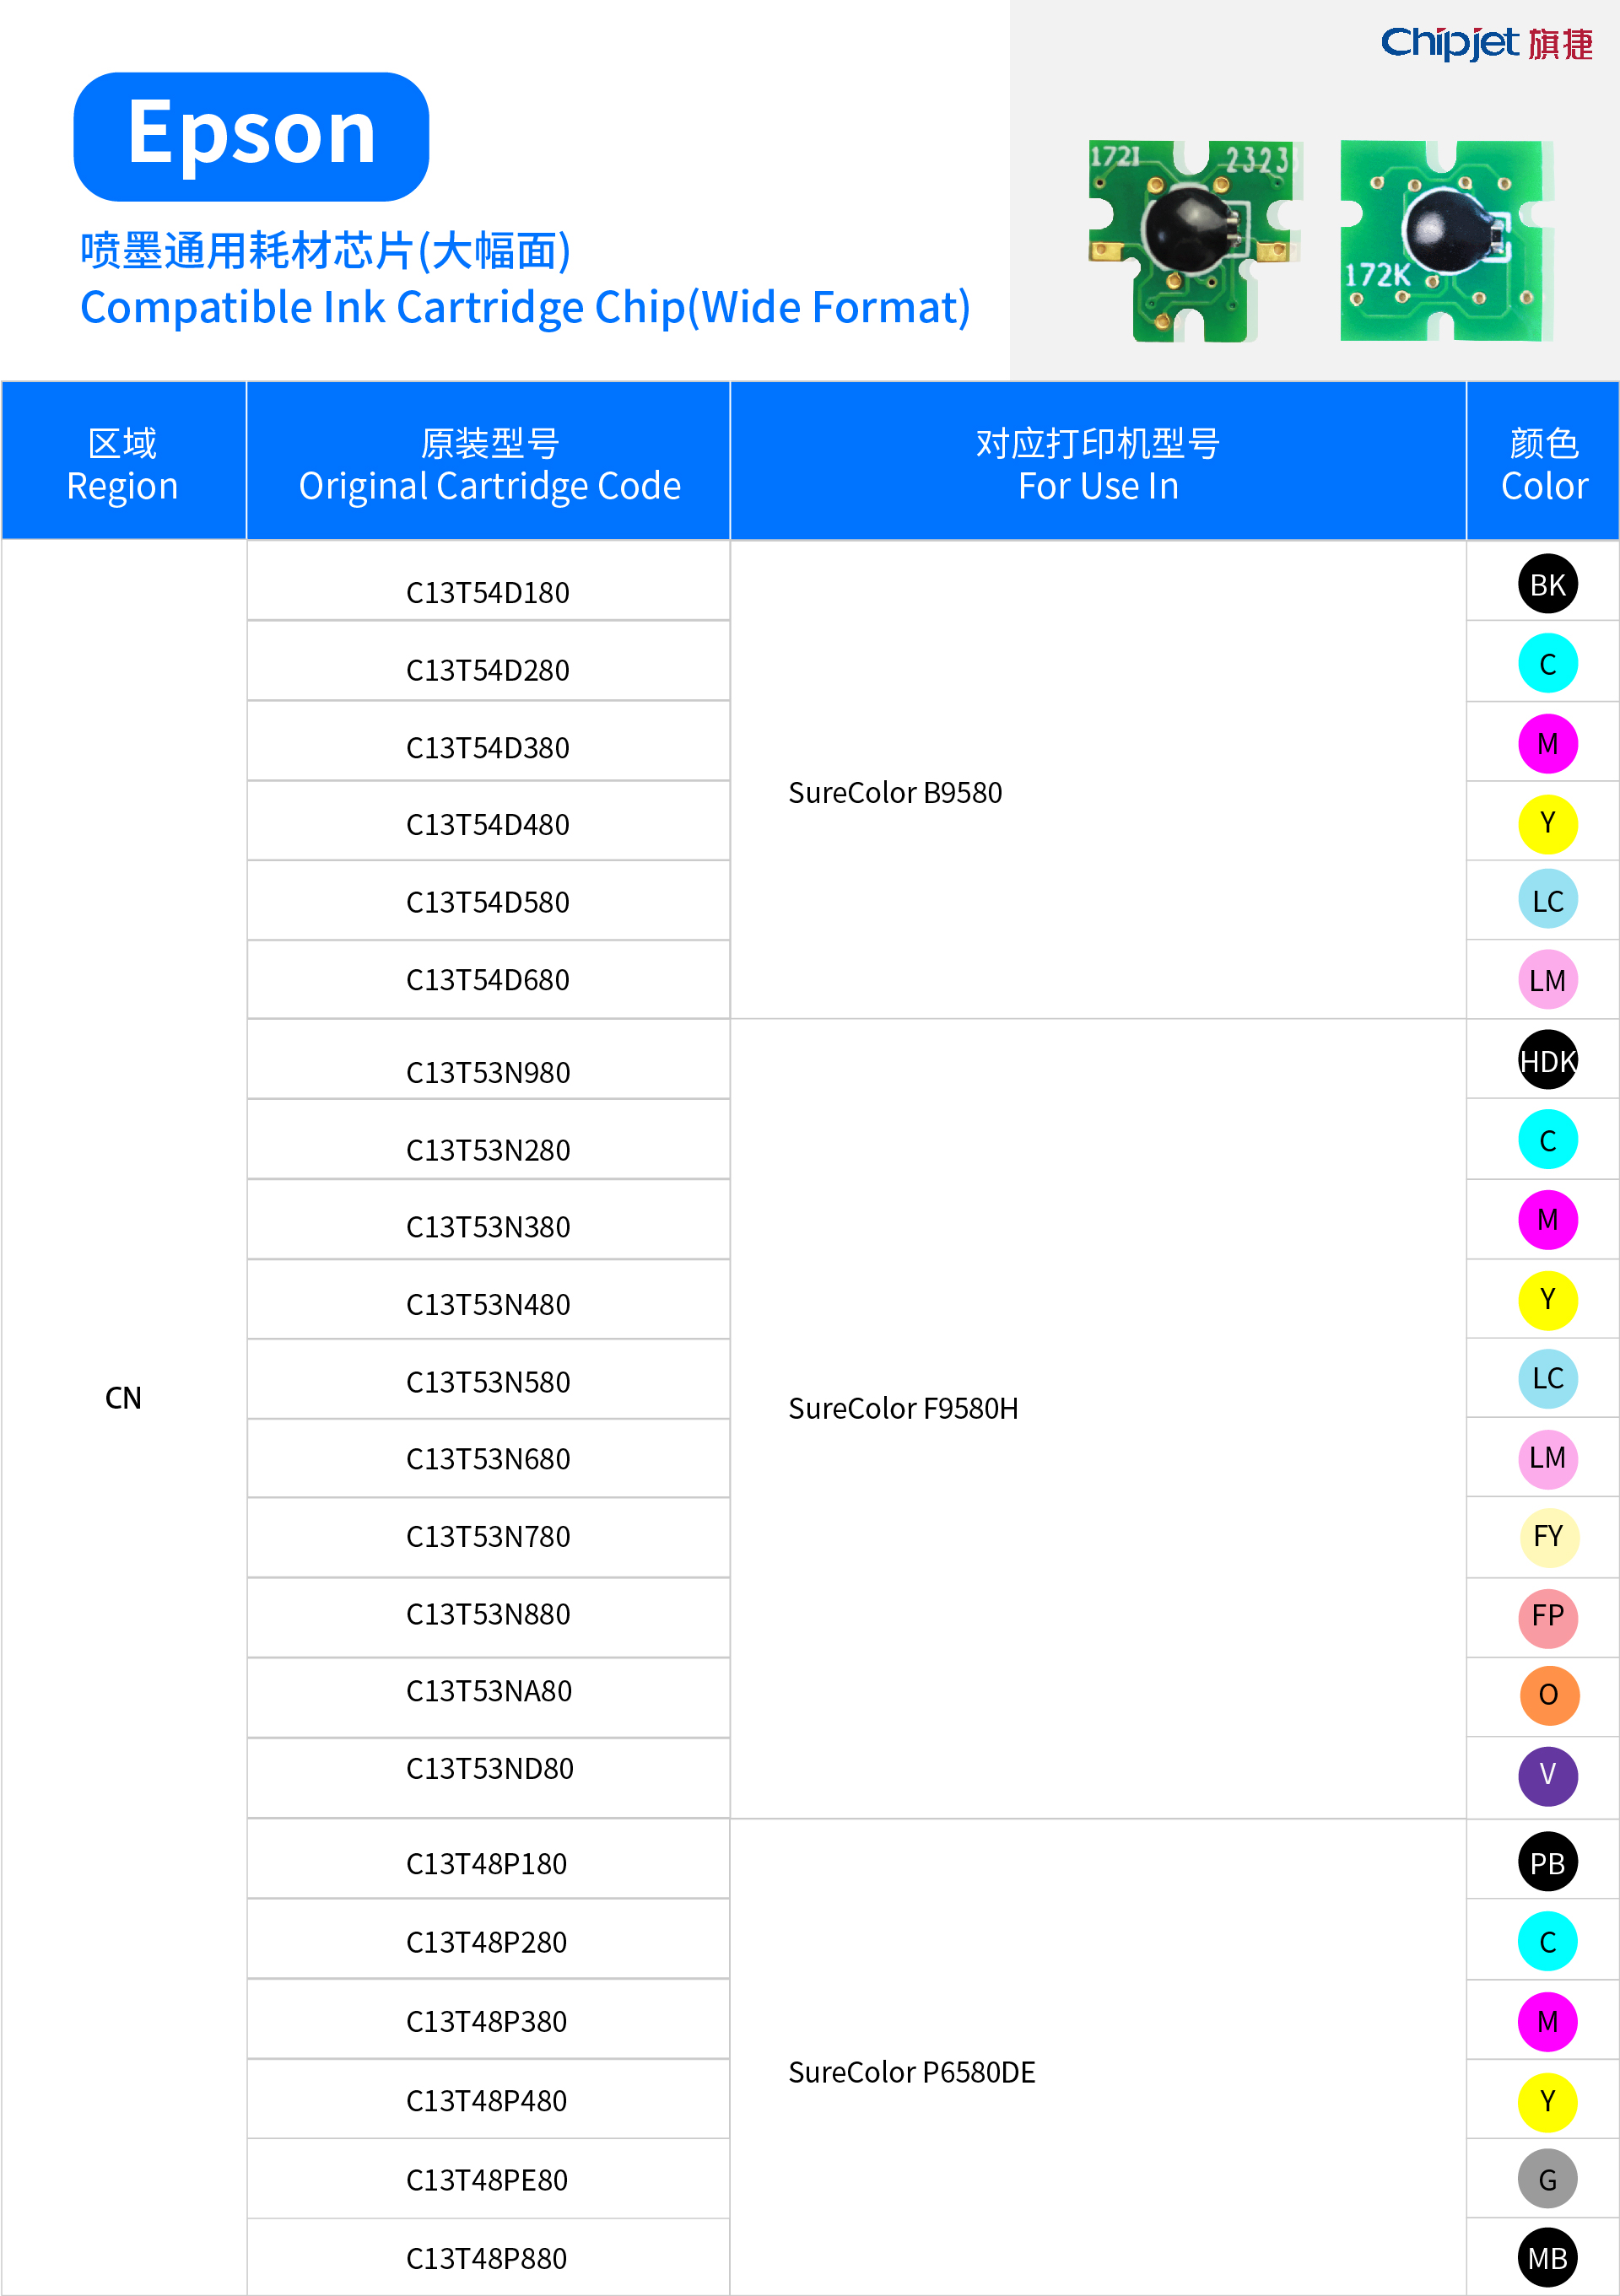The image size is (1620, 2296).
Task: Click the yellow Y swatch beside C13T48P480
Action: point(1548,2102)
